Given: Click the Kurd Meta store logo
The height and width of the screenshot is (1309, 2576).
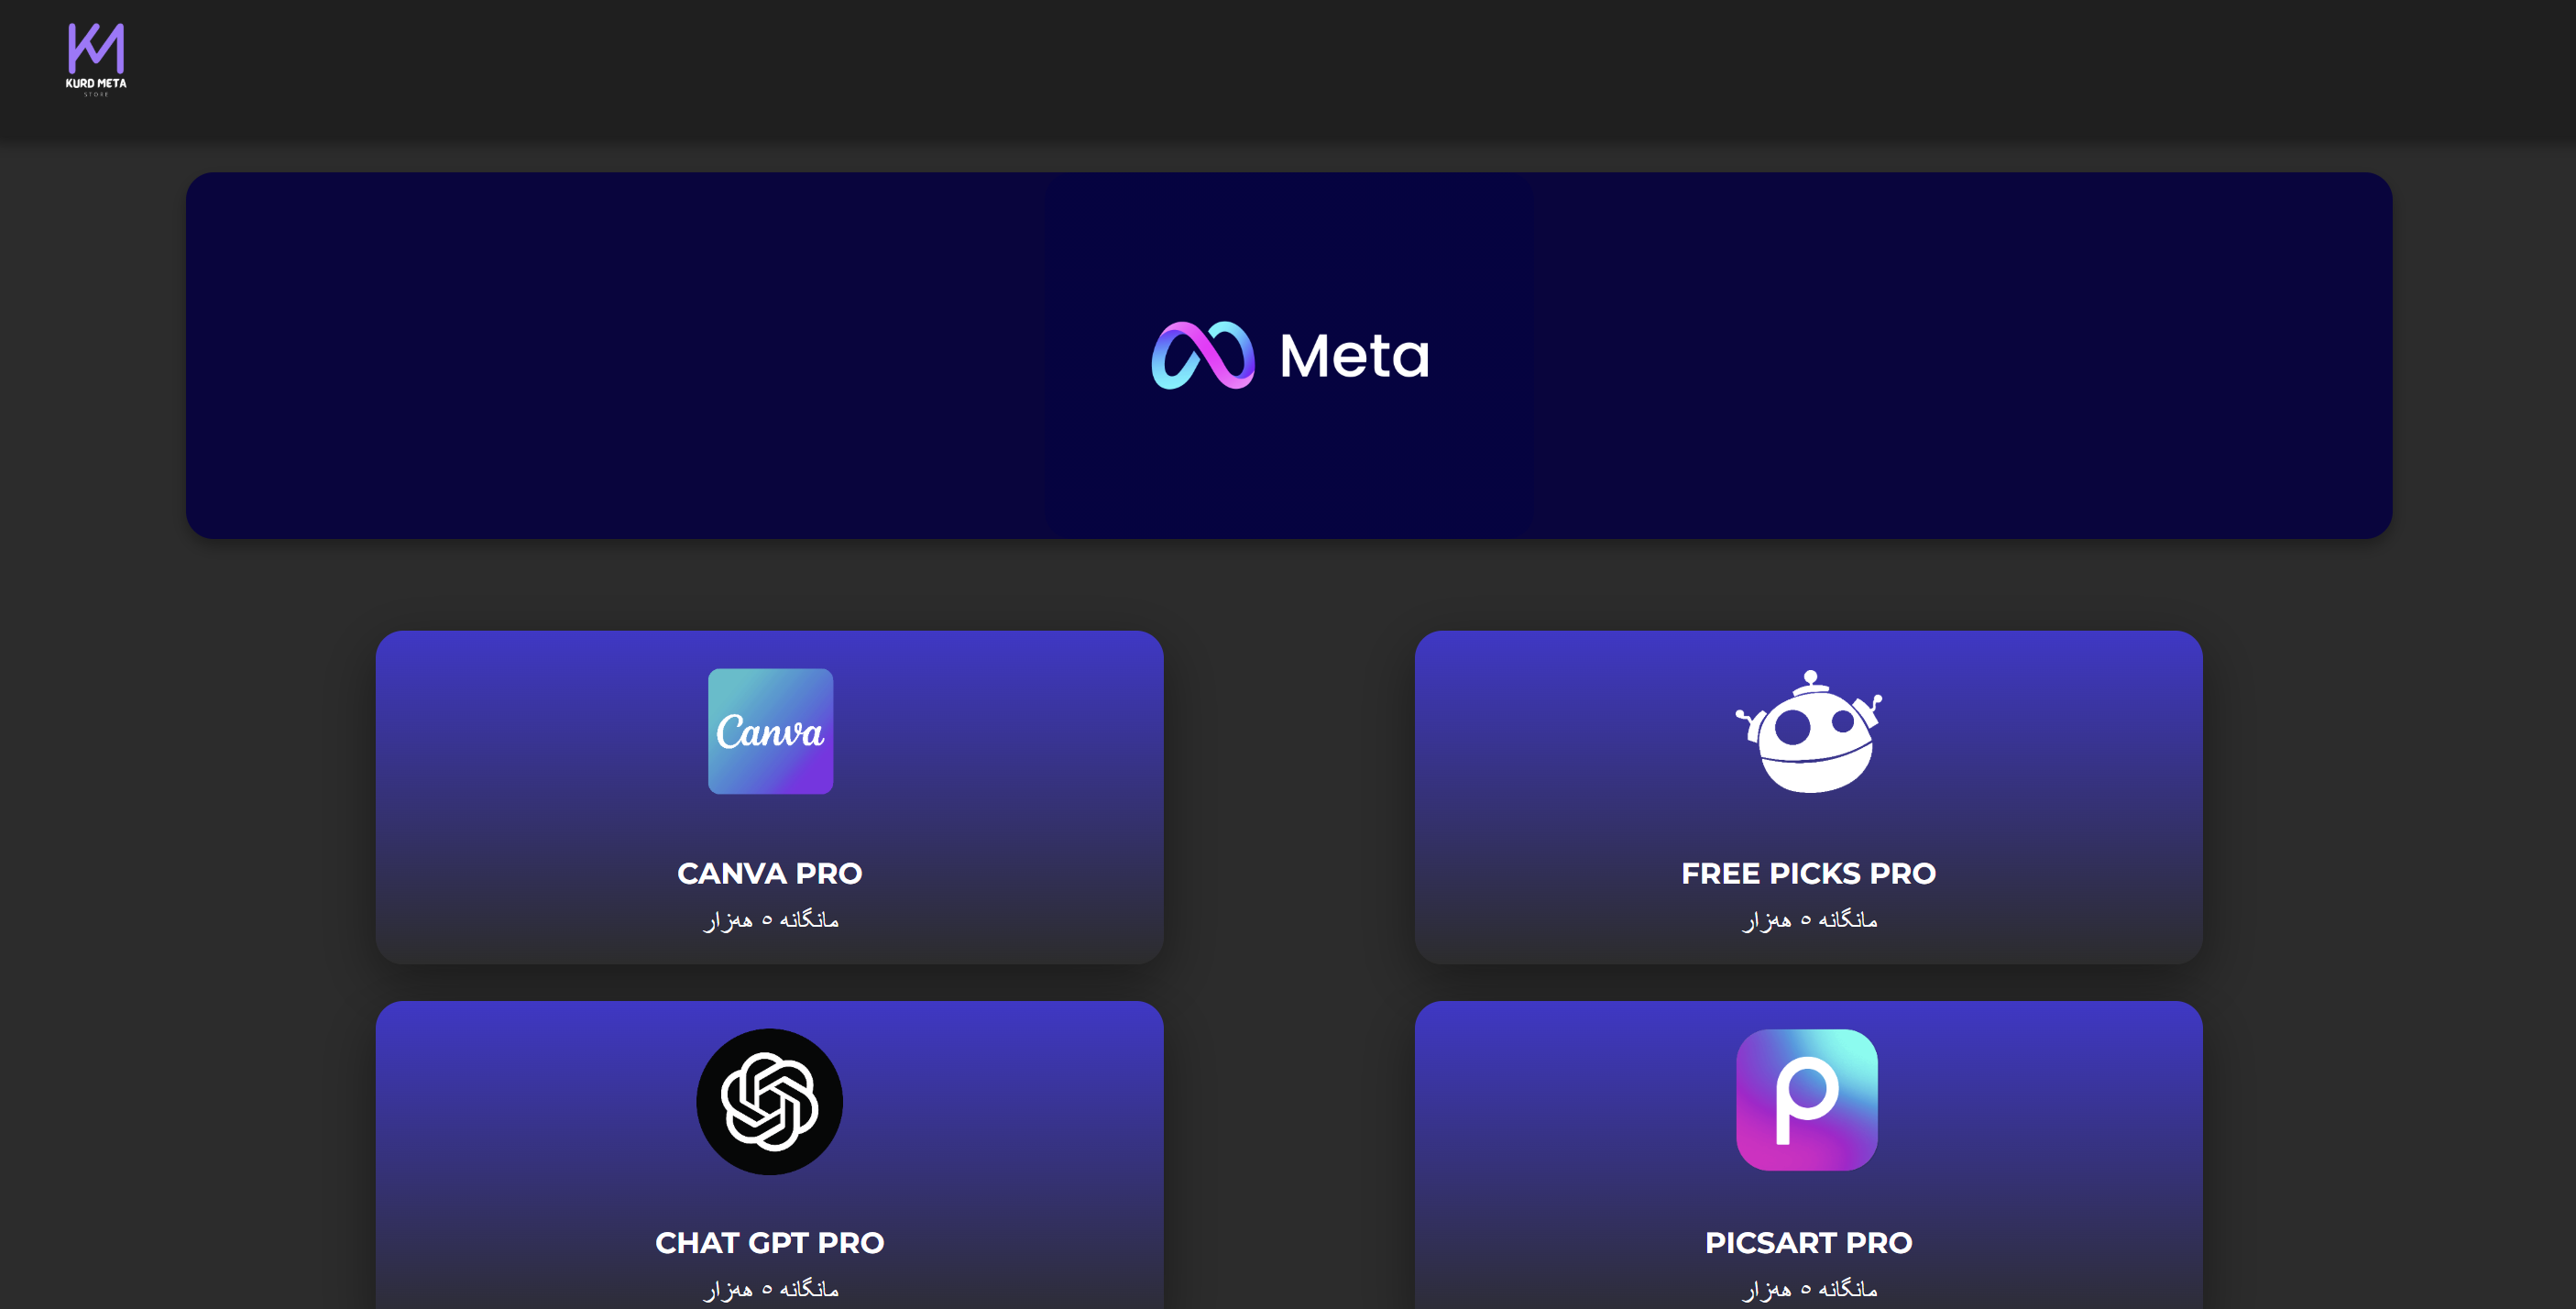Looking at the screenshot, I should click(x=96, y=59).
